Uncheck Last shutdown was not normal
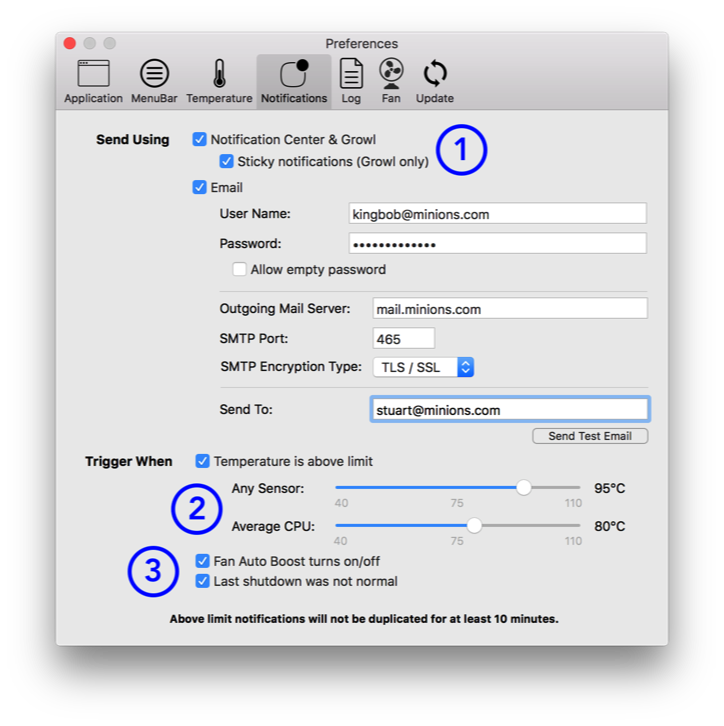Screen dimensions: 724x726 pyautogui.click(x=203, y=581)
